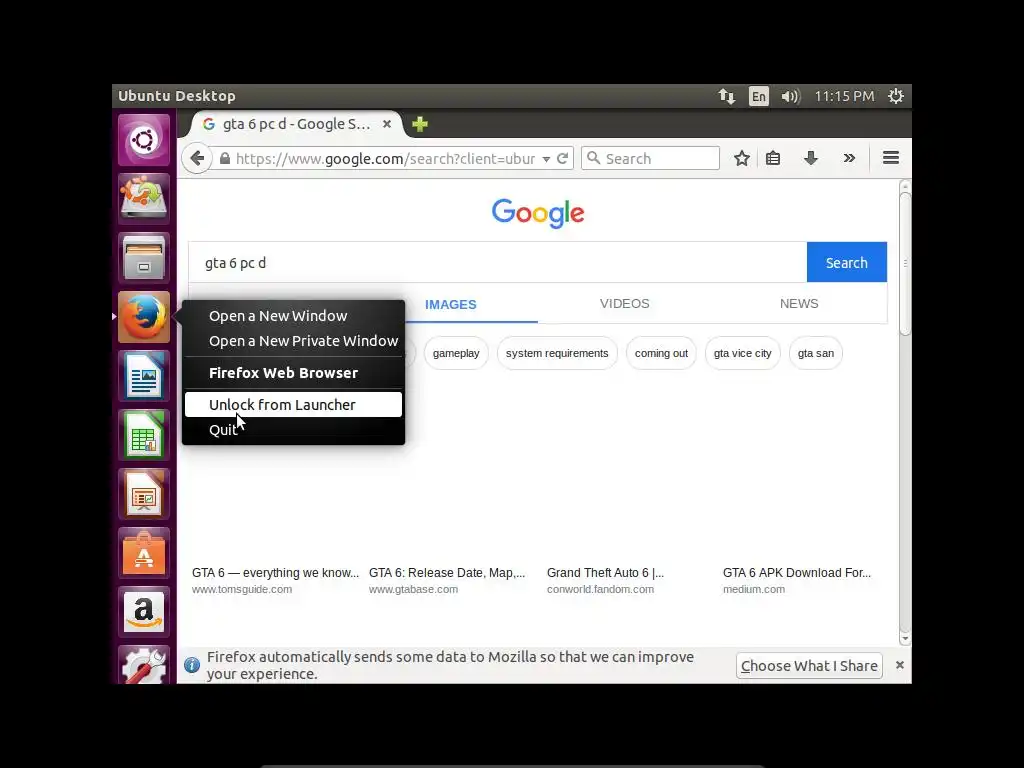Image resolution: width=1024 pixels, height=768 pixels.
Task: Open the Firefox hamburger menu
Action: [891, 158]
